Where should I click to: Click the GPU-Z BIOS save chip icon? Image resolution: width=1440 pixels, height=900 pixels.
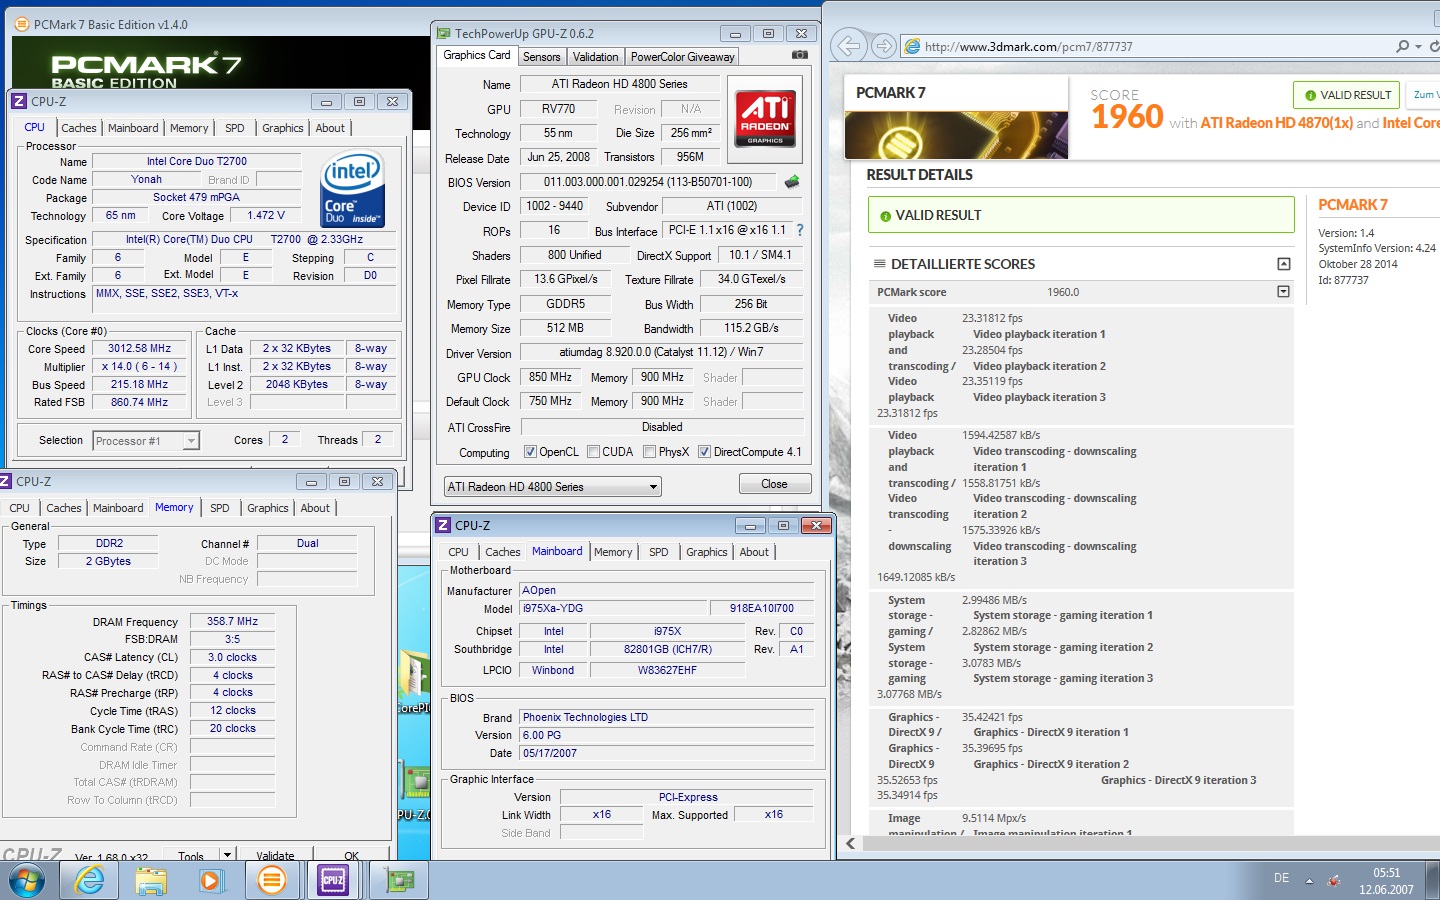(x=792, y=182)
